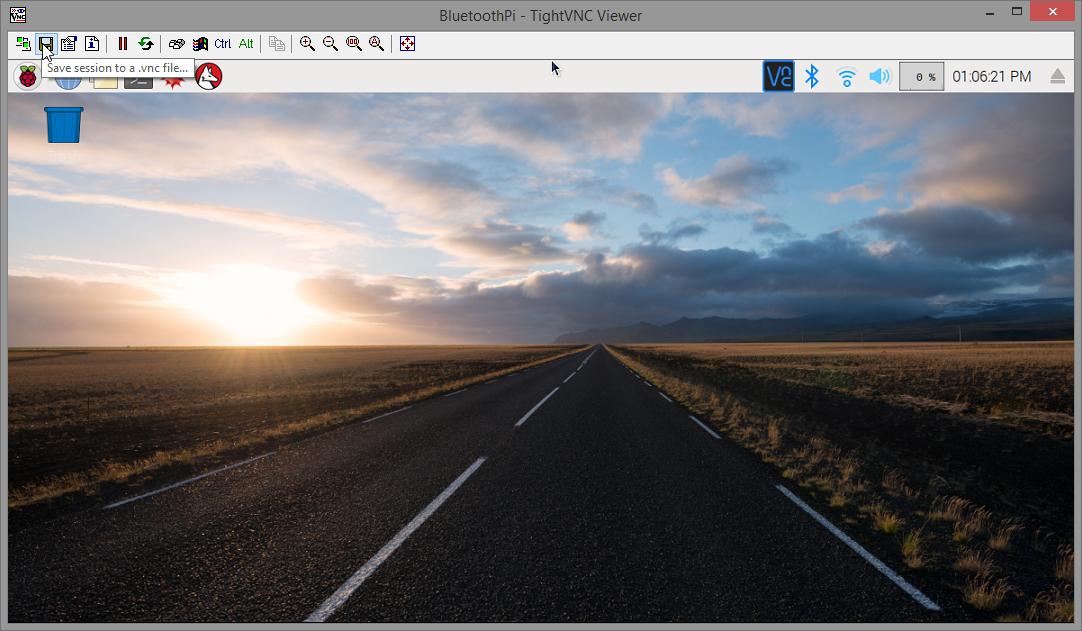Switch to full screen mode

(x=407, y=43)
